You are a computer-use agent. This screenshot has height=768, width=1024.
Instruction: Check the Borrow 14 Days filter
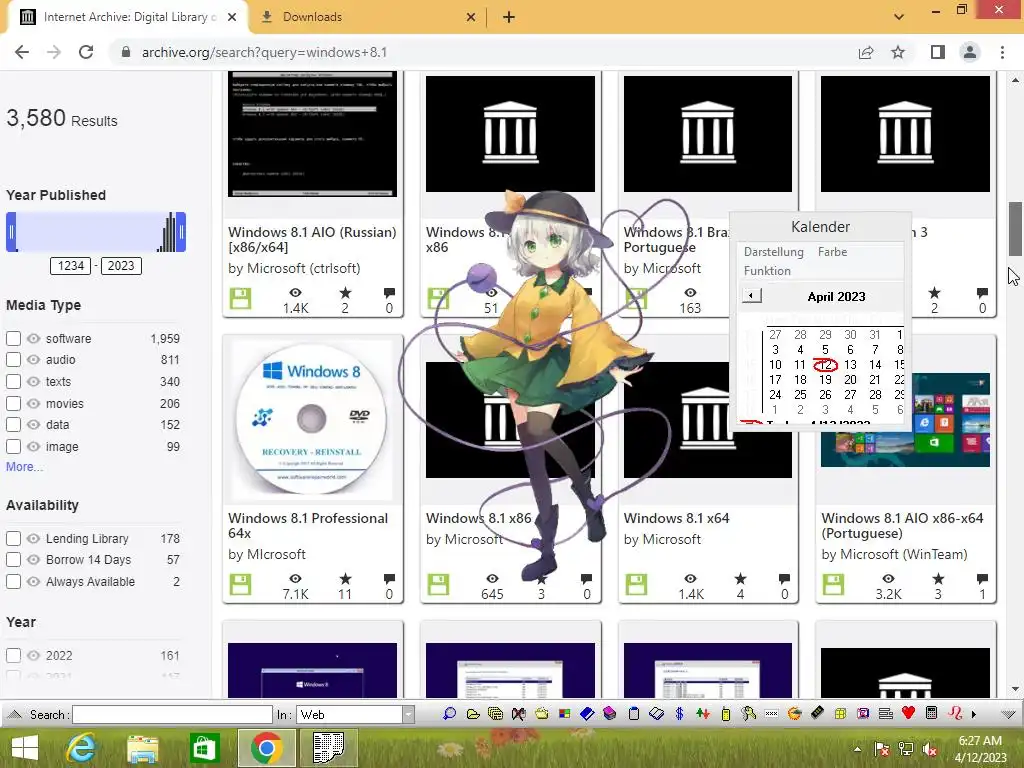point(13,560)
